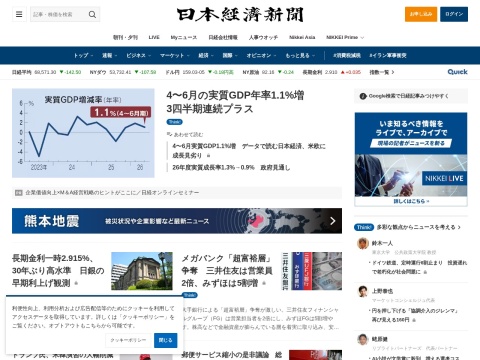
Task: Open headline 郵便サービス縮小の是非議論
Action: point(232,355)
